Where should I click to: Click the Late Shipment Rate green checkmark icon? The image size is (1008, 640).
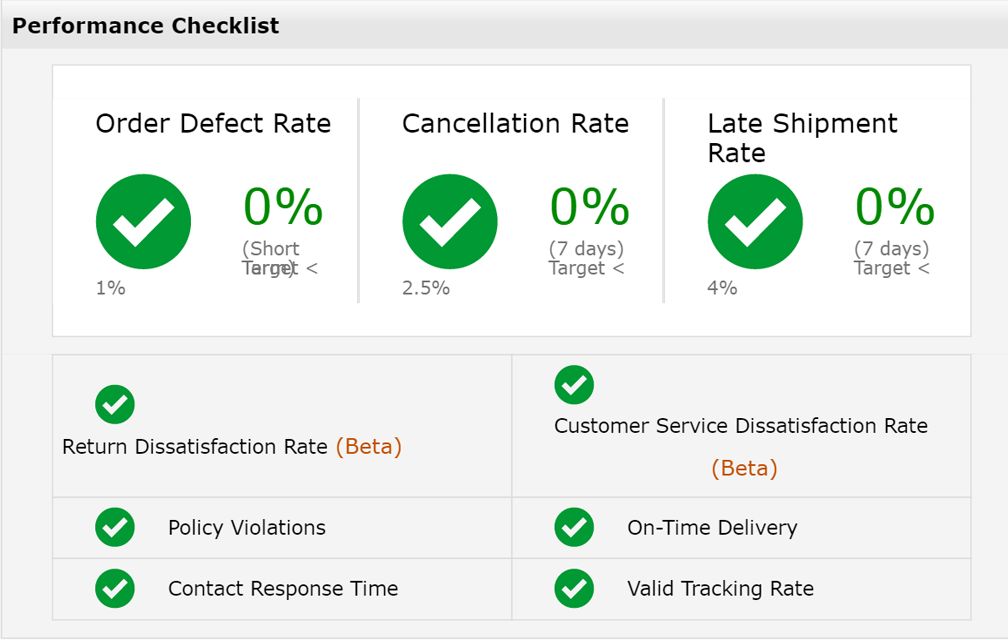(x=754, y=222)
